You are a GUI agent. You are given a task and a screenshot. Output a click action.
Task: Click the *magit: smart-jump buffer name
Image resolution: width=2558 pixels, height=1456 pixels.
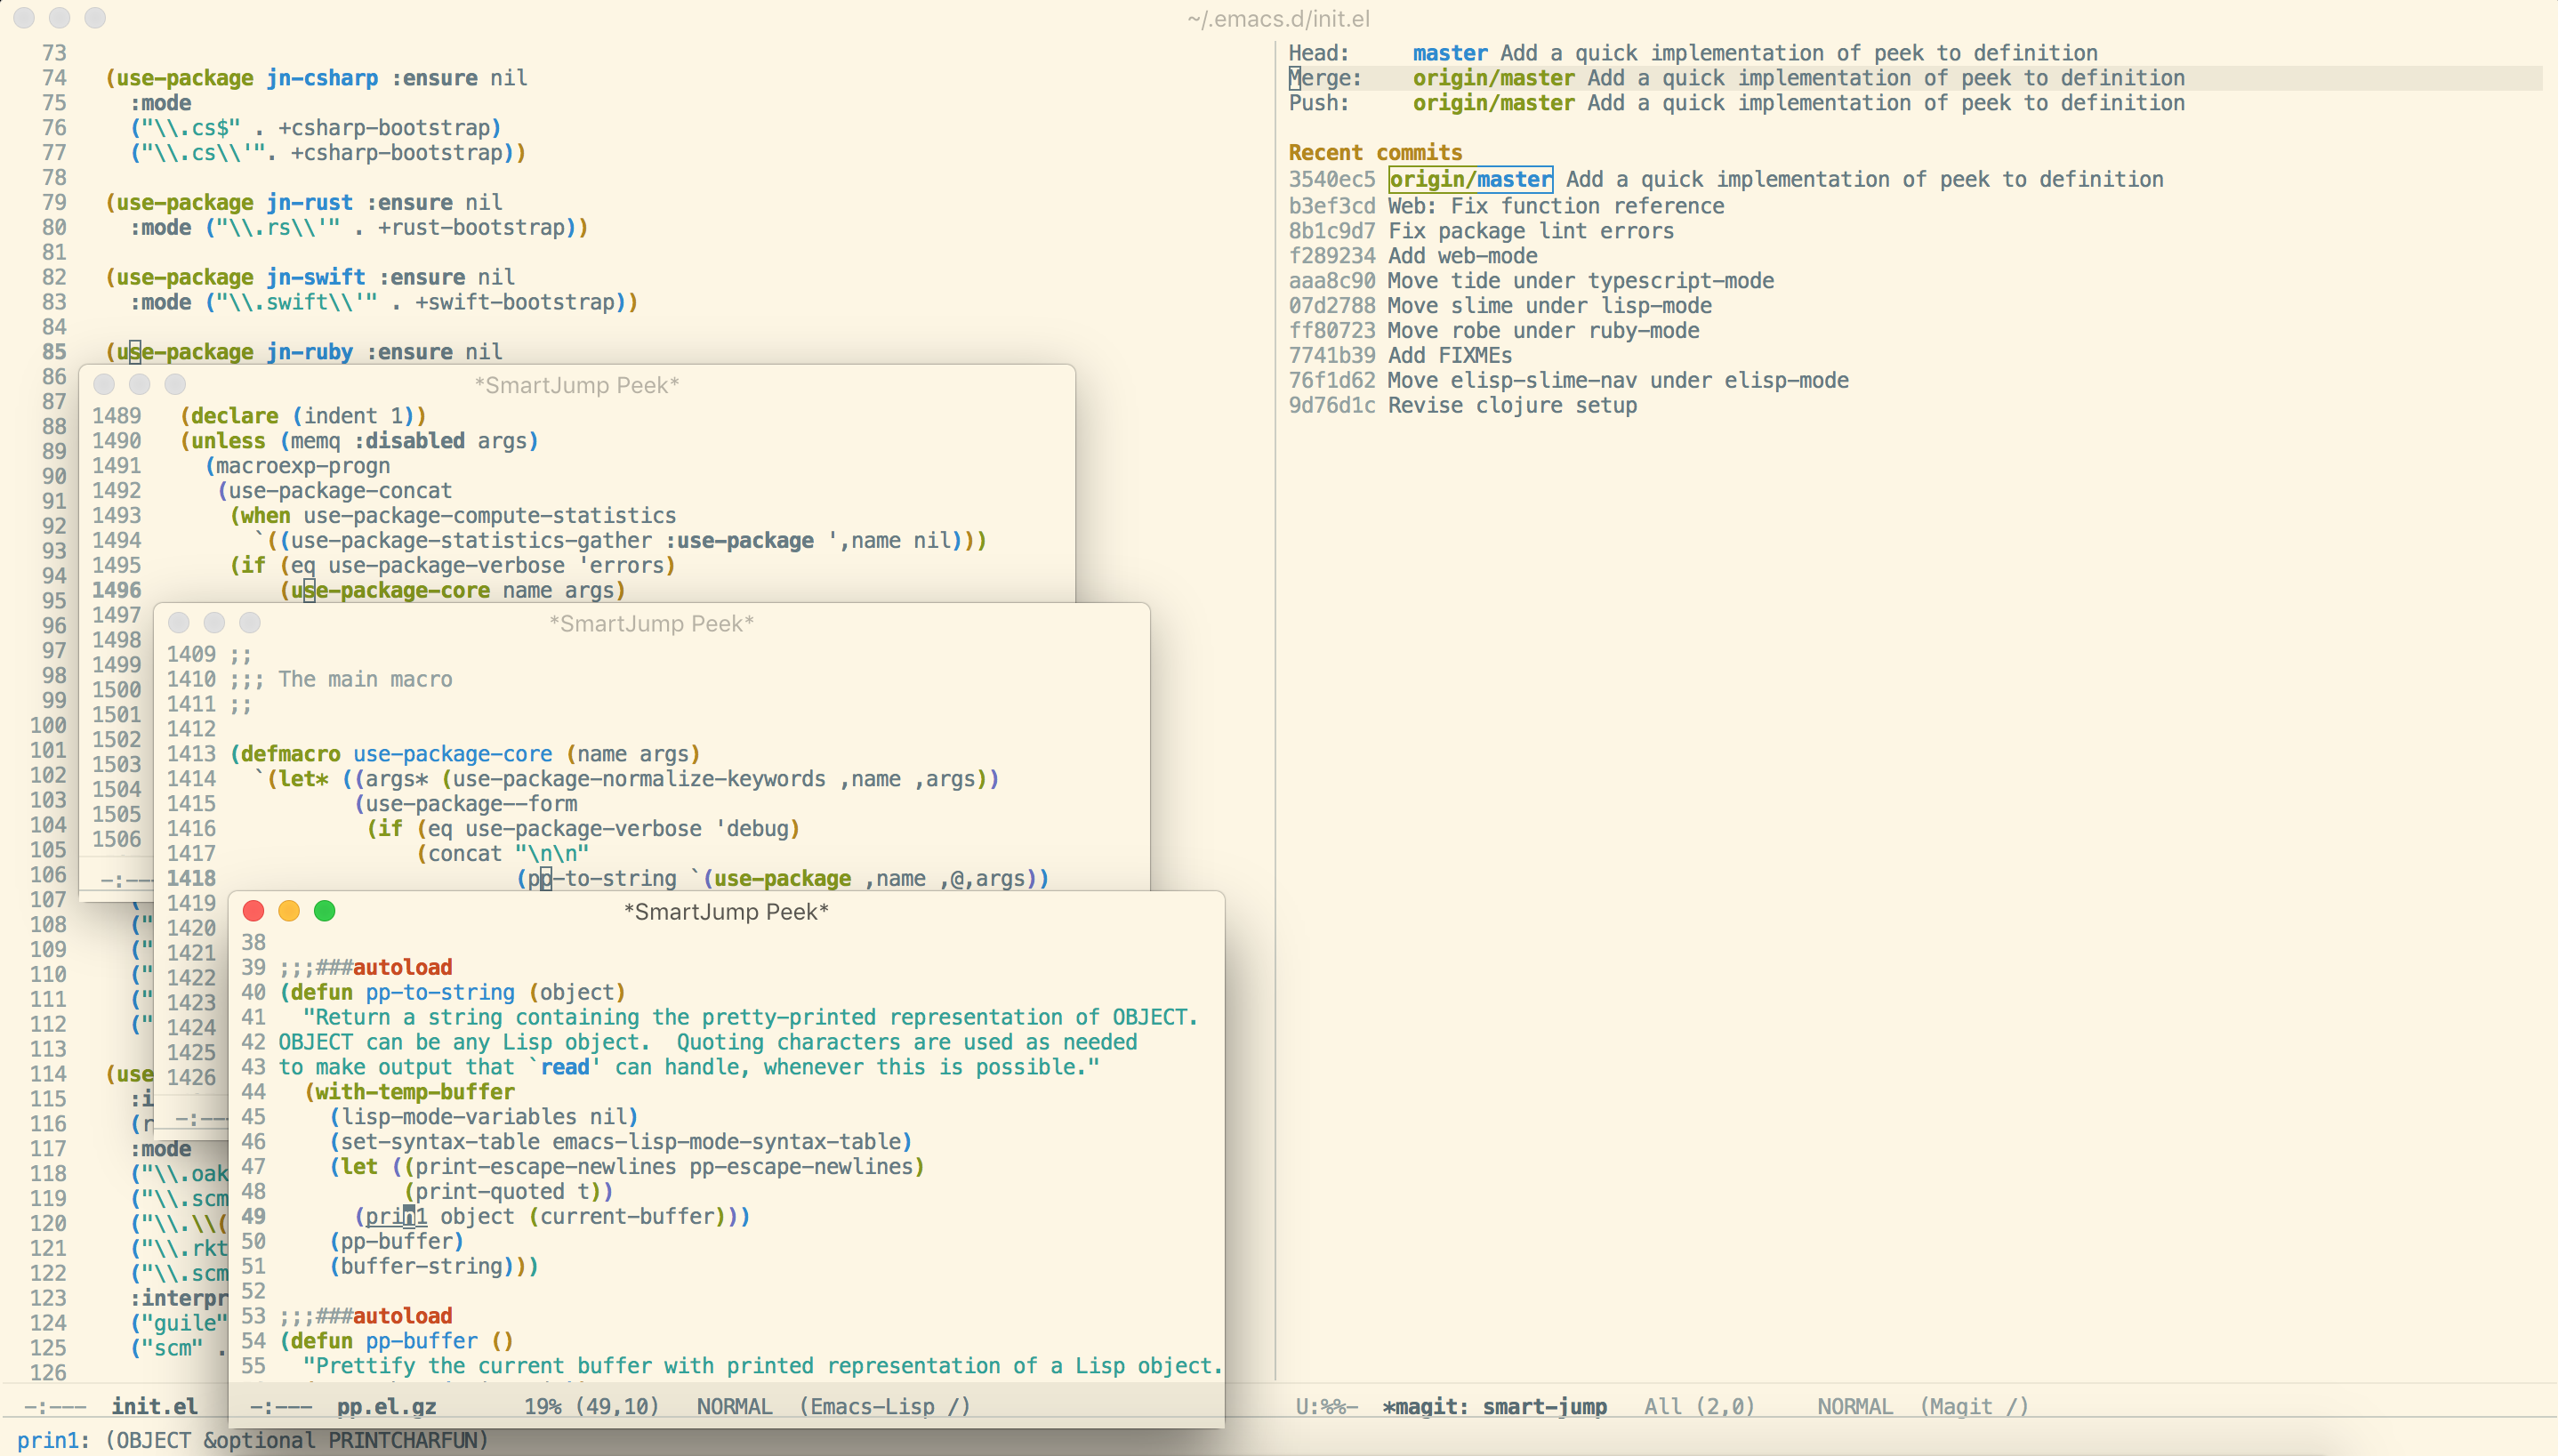[1494, 1406]
